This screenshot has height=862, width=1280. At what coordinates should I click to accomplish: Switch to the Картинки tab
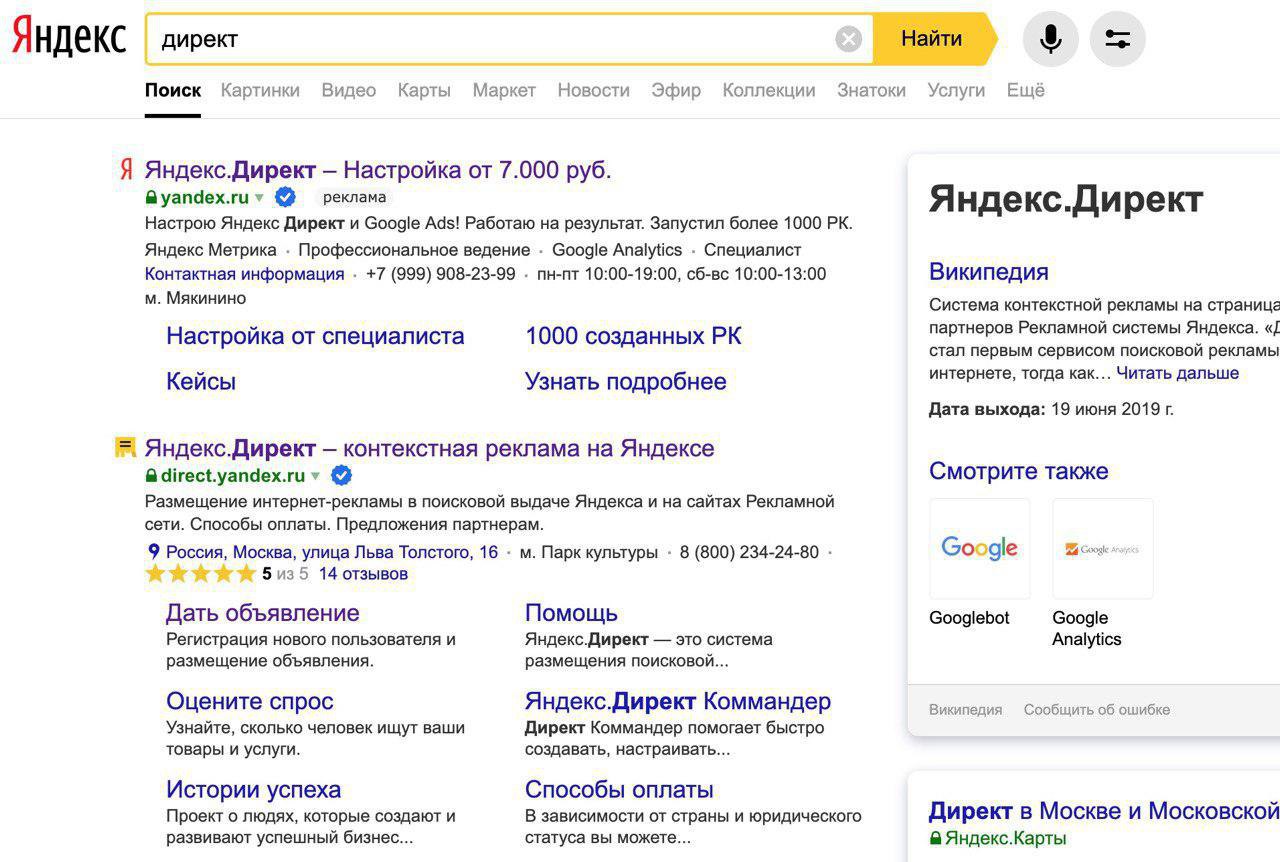coord(260,90)
